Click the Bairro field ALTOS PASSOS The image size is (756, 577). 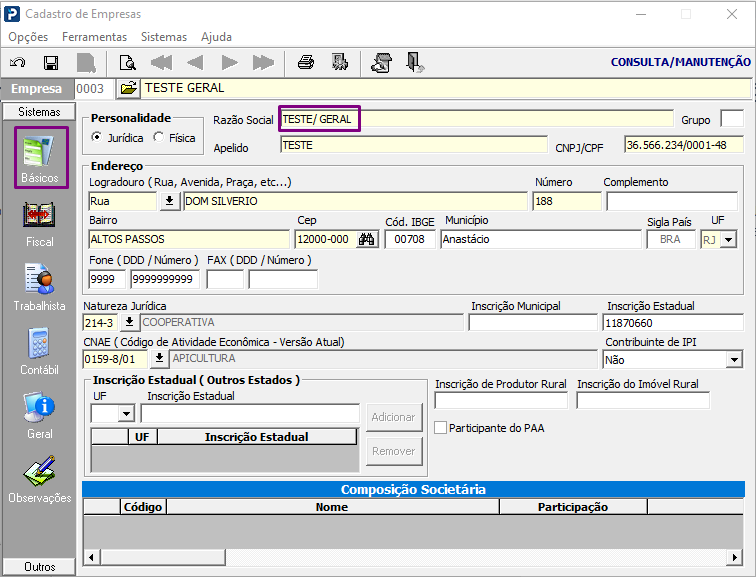click(x=189, y=239)
